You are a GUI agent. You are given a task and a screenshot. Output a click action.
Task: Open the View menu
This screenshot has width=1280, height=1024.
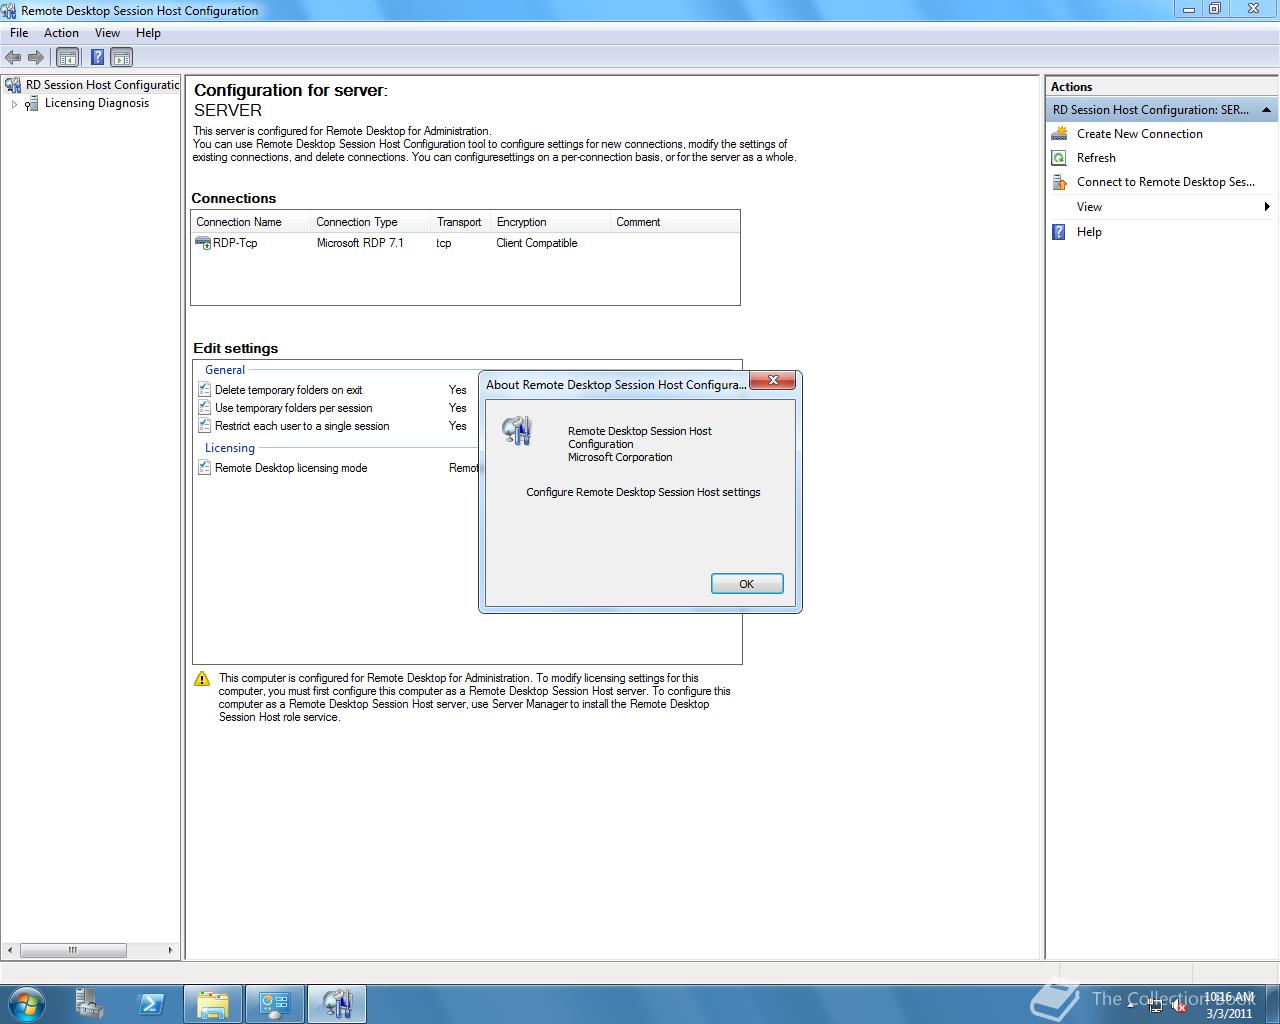pos(107,33)
